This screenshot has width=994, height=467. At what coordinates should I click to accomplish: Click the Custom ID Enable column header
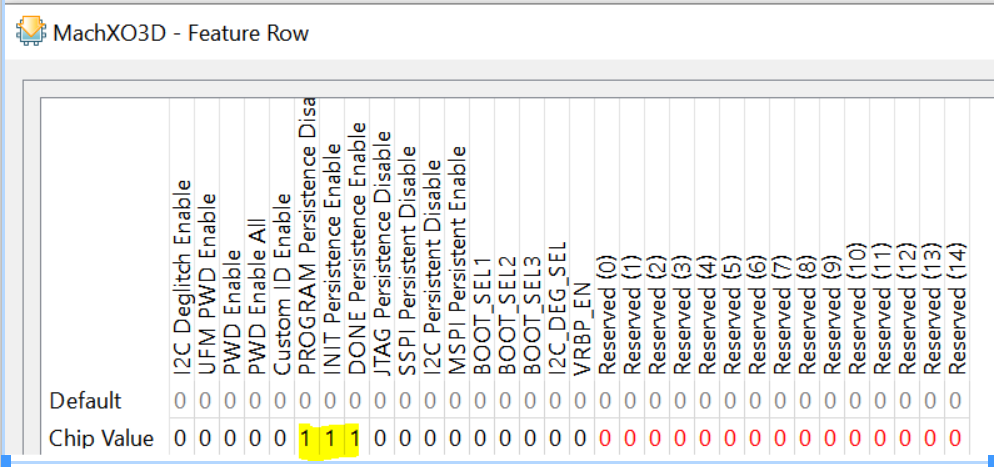point(281,286)
